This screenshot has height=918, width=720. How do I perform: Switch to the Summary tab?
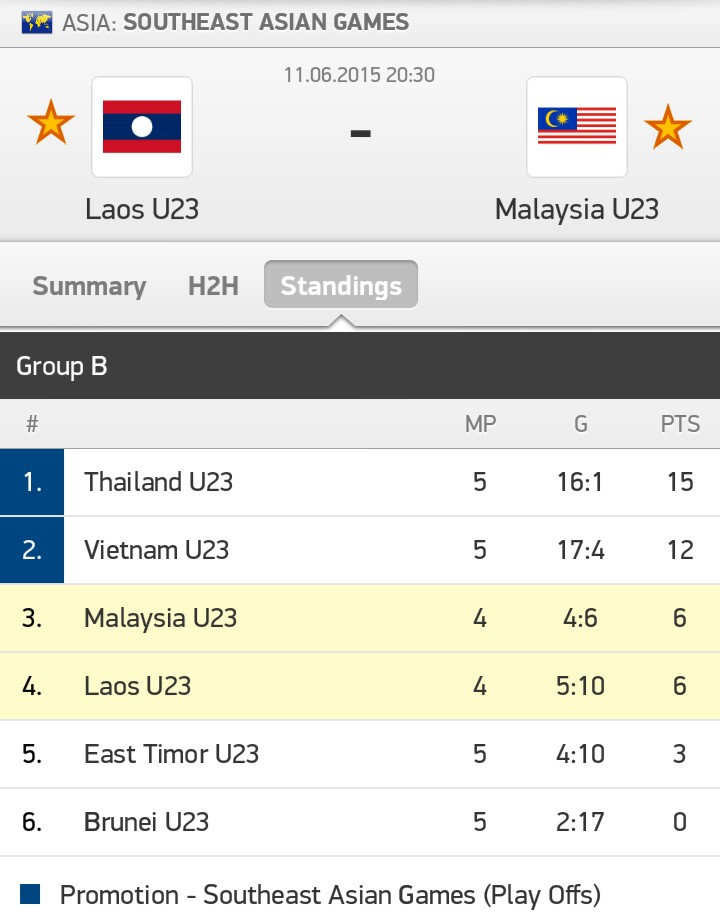tap(89, 286)
